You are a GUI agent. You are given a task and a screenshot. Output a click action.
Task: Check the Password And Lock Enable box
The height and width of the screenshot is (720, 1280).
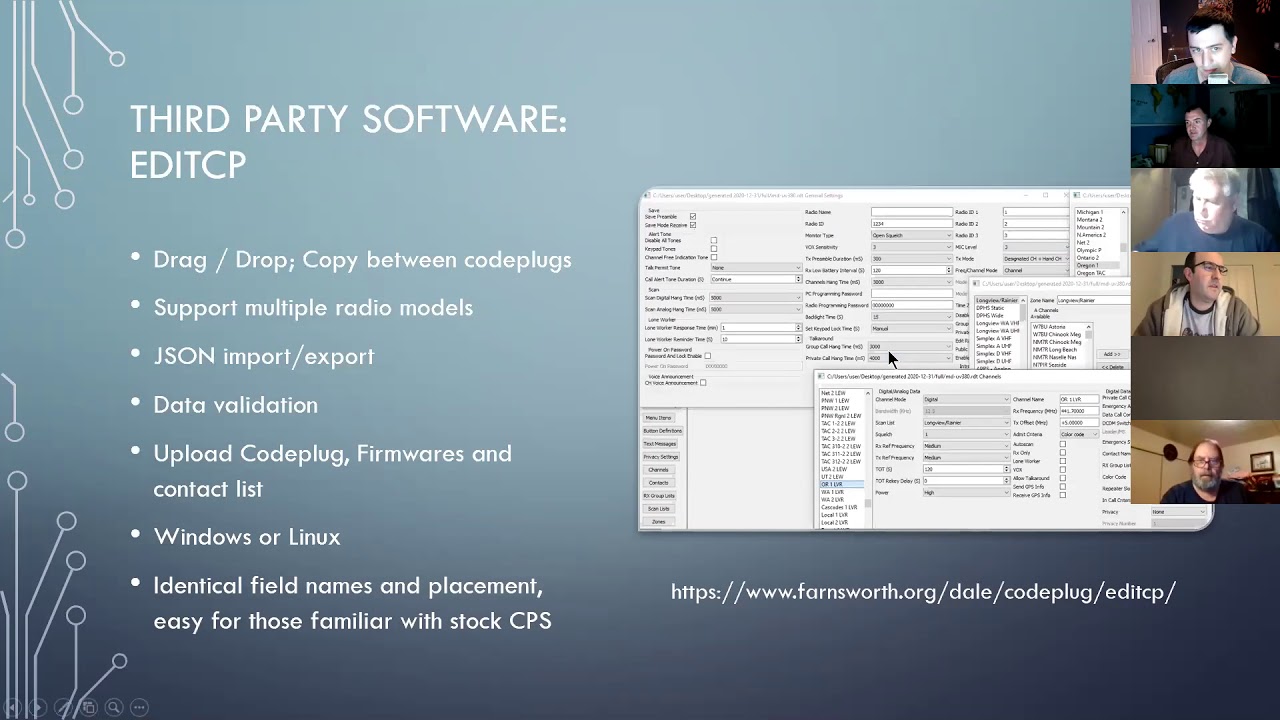pyautogui.click(x=707, y=356)
